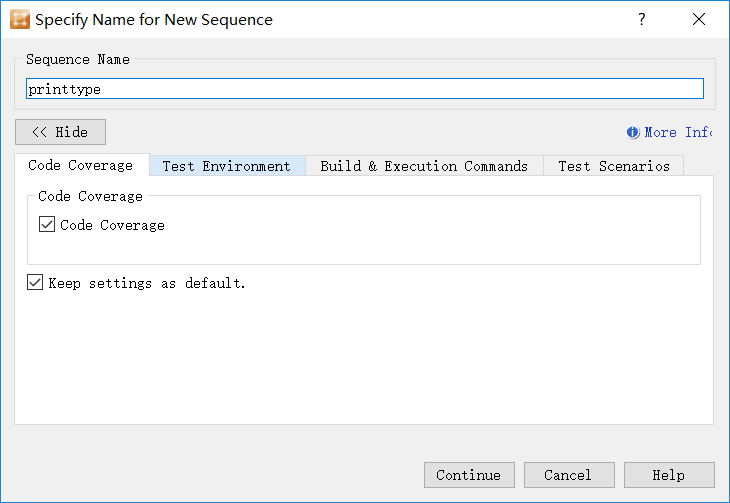
Task: Click the application icon in the title bar
Action: coord(20,19)
